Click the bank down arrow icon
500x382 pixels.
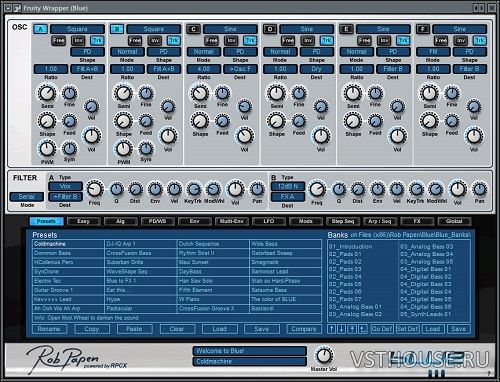coord(342,329)
